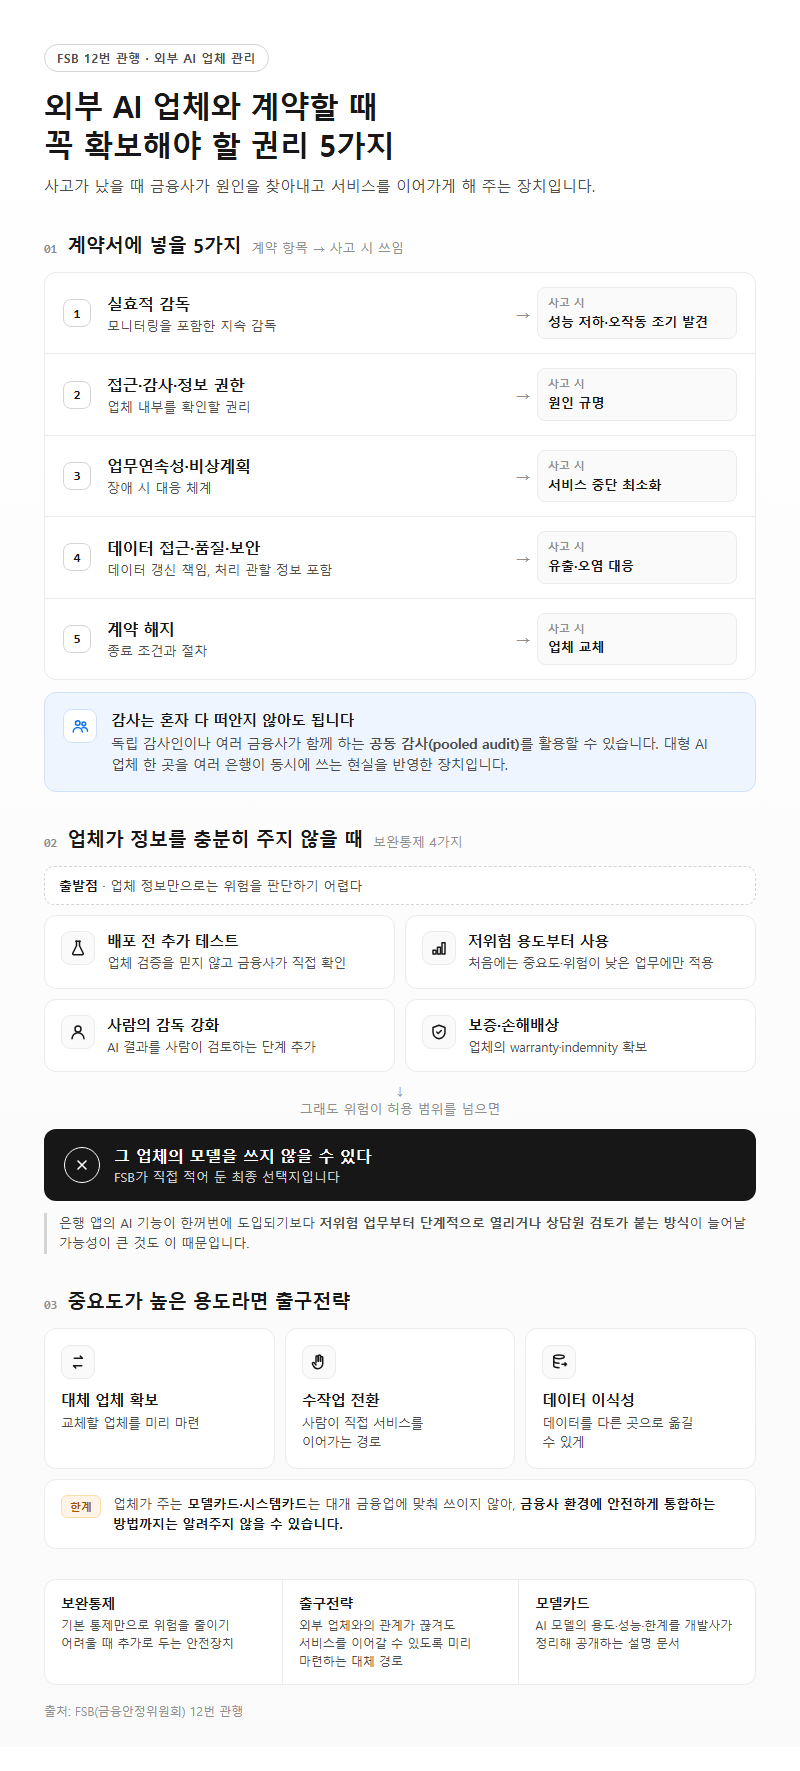This screenshot has height=1771, width=800.
Task: Click 그 업체의 모델을 쓰지 않을 수 있다 banner
Action: click(x=400, y=1165)
